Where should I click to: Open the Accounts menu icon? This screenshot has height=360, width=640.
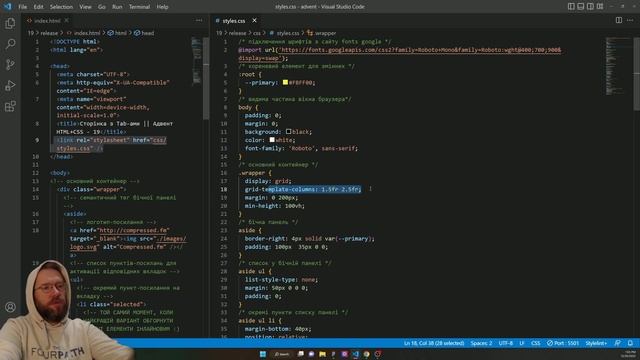click(x=10, y=307)
